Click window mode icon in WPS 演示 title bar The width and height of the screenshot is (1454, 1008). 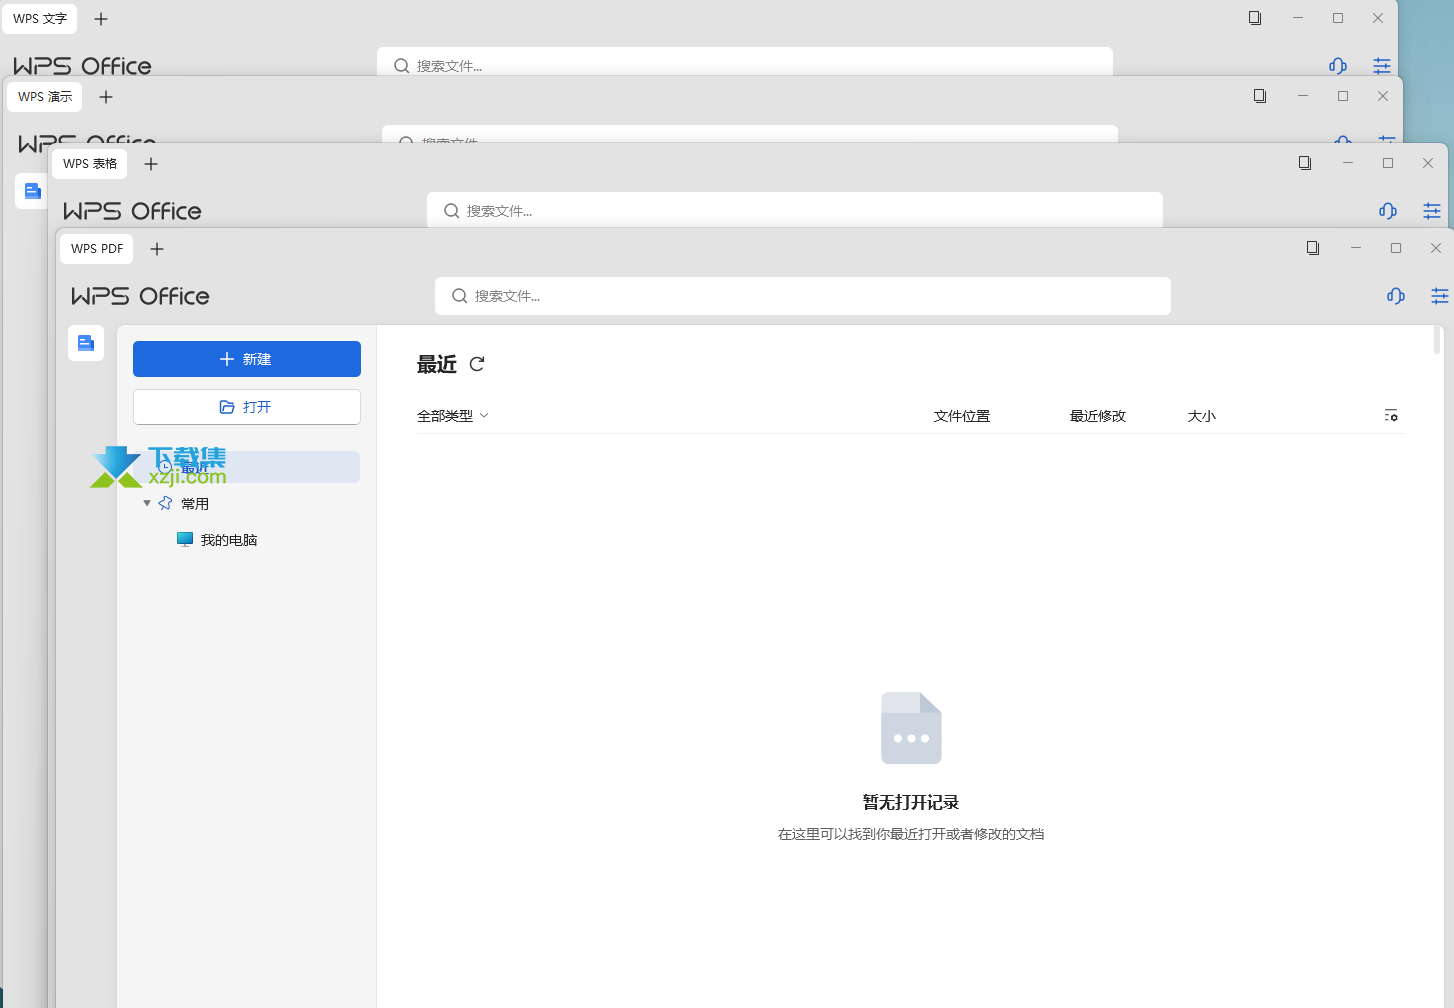[1260, 96]
